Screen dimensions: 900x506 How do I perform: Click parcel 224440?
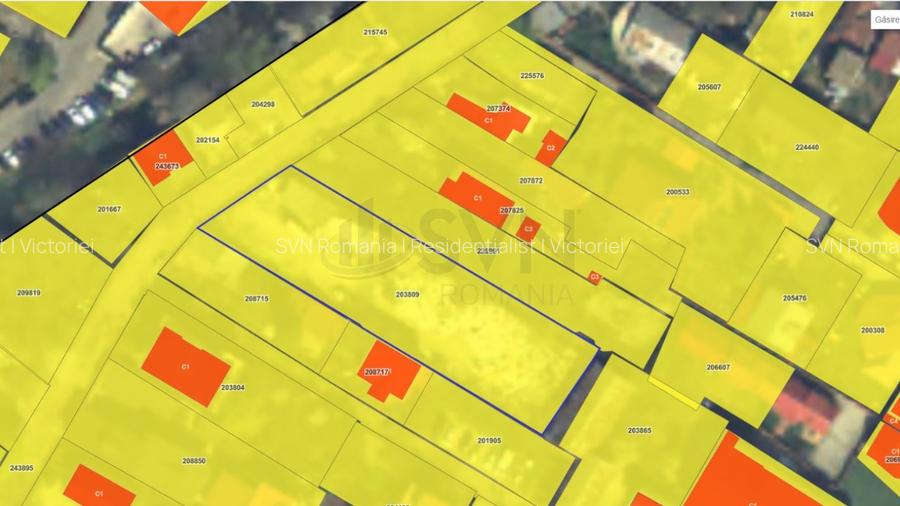806,147
